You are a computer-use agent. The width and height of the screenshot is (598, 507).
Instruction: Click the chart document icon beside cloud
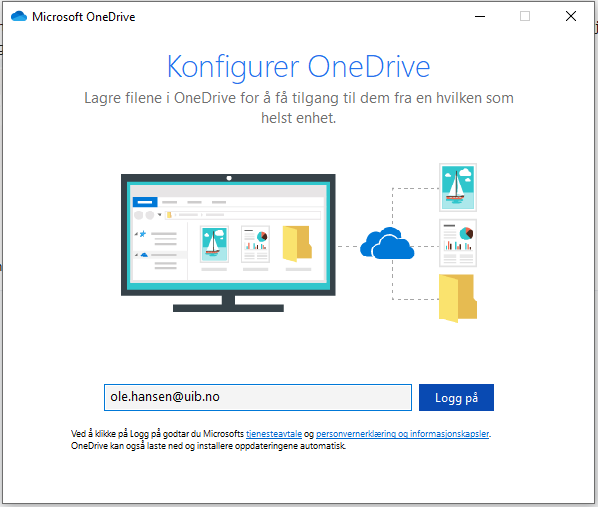[458, 243]
